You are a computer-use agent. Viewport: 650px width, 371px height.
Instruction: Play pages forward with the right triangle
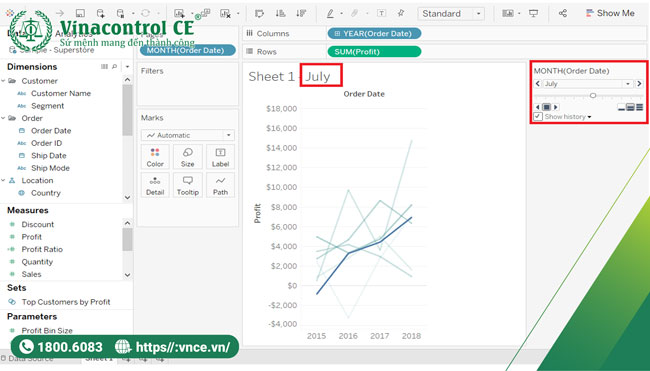[556, 107]
